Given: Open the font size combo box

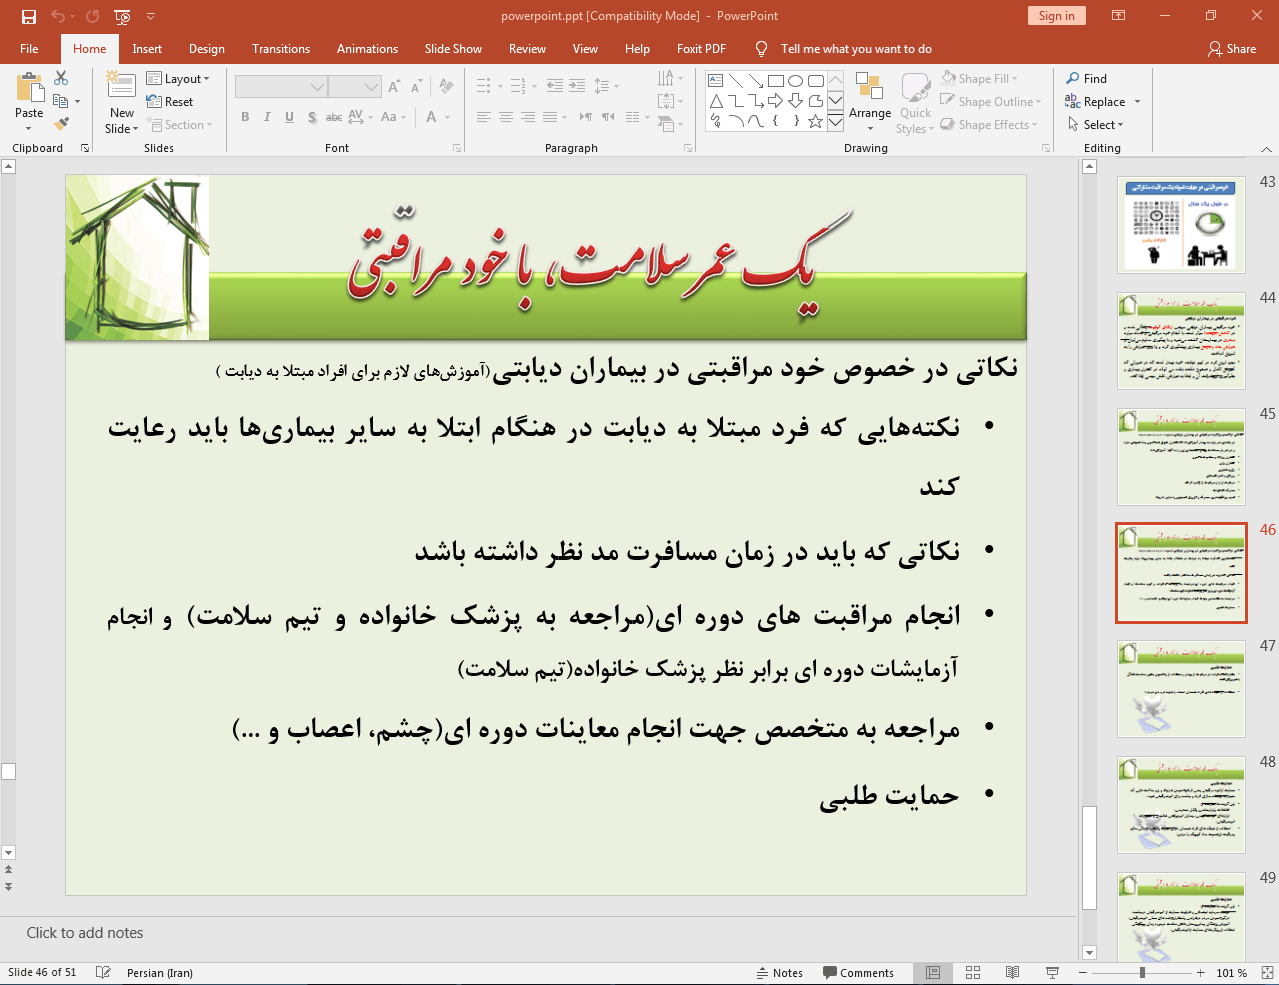Looking at the screenshot, I should point(355,87).
